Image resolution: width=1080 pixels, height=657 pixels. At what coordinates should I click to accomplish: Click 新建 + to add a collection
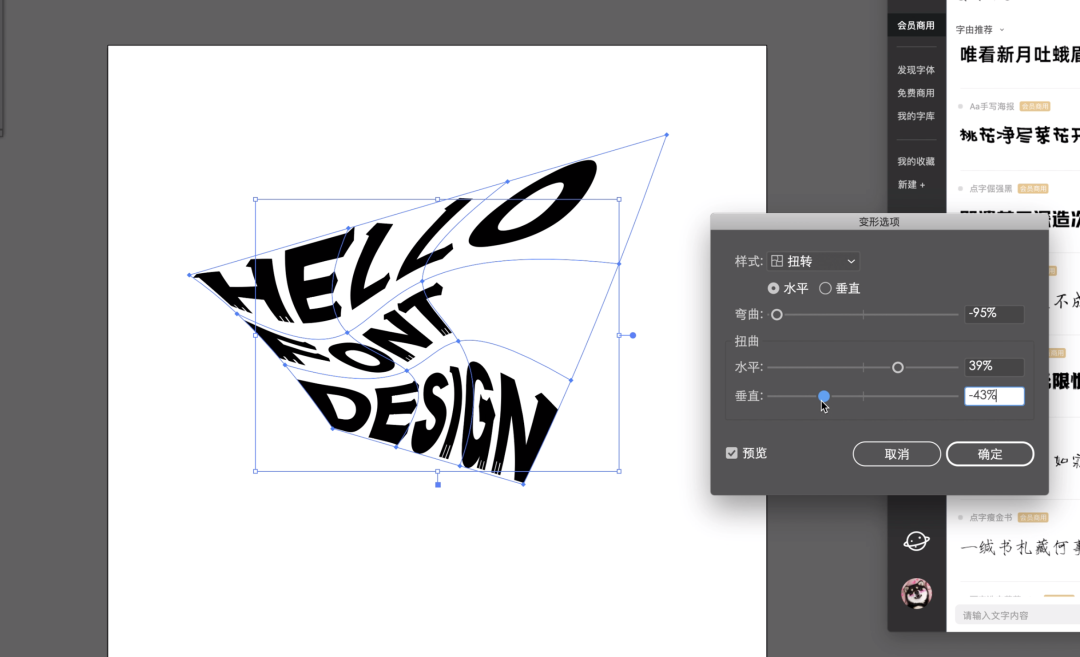coord(911,185)
